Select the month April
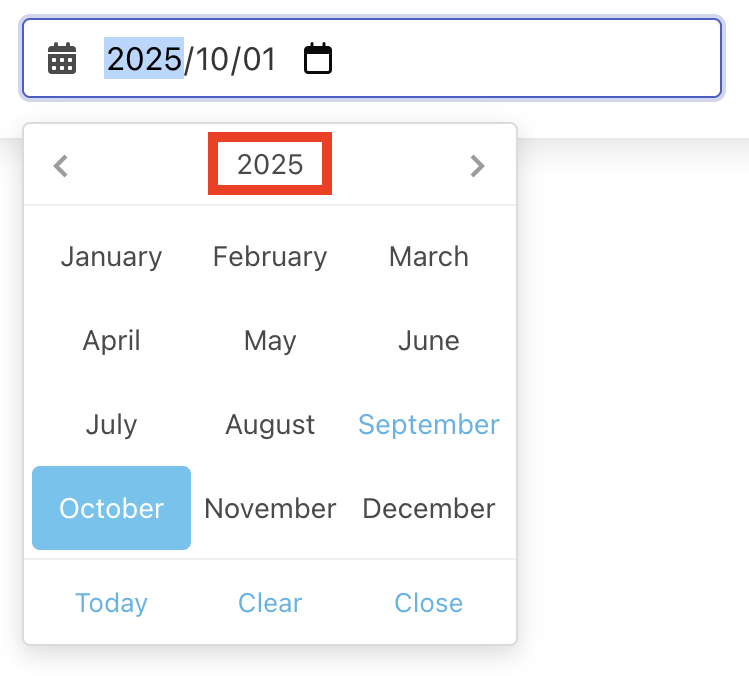This screenshot has width=749, height=676. [x=111, y=341]
